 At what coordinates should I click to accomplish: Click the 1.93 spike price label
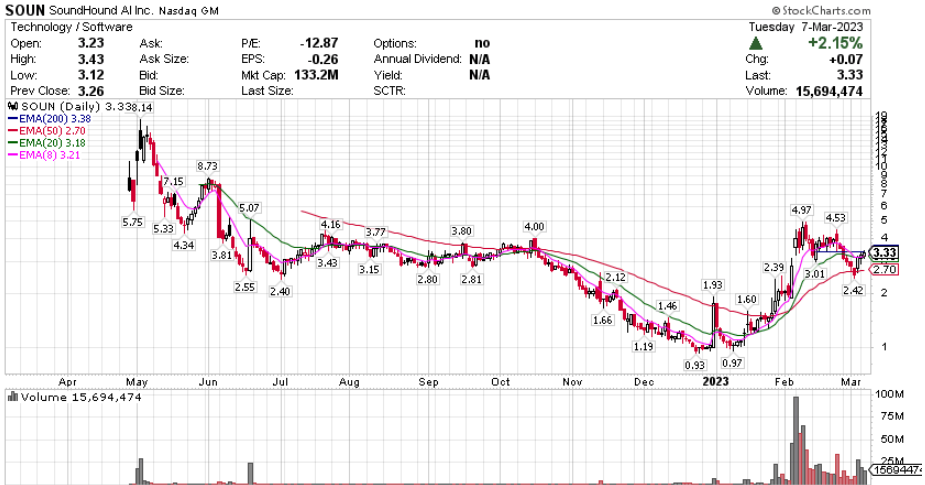pos(713,285)
